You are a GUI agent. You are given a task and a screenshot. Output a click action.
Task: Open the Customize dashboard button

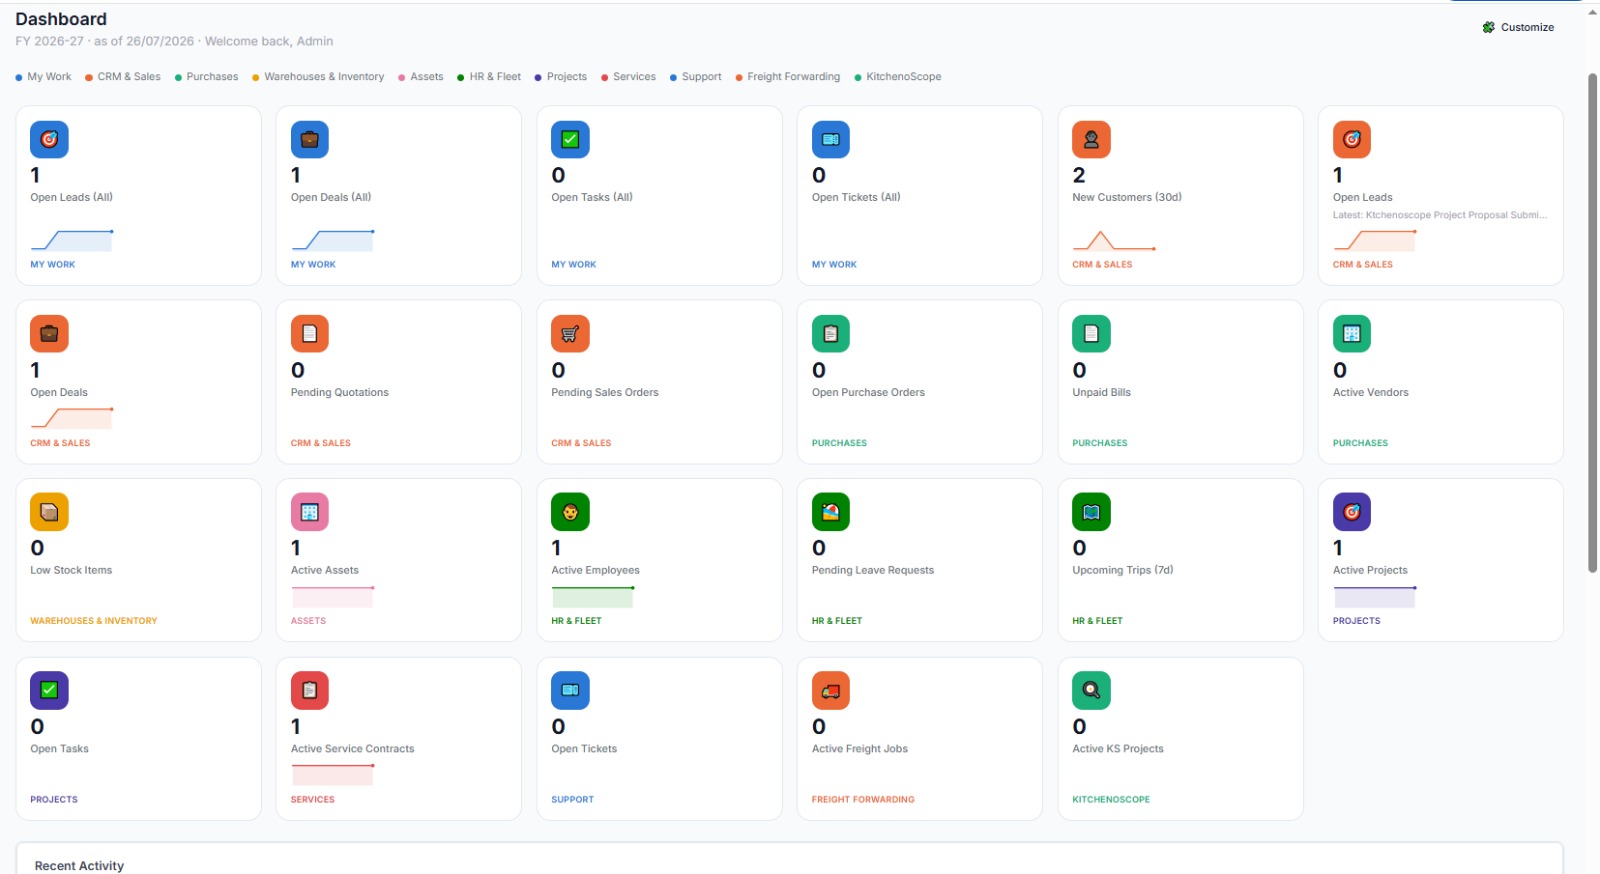click(x=1518, y=27)
